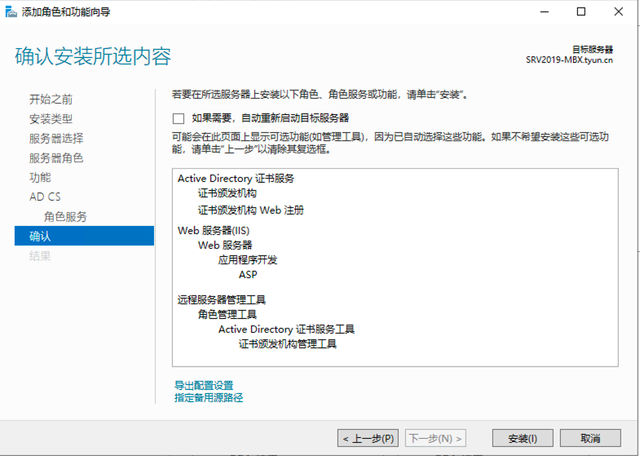Select Active Directory 证书服务工具 row
Screen dimensions: 640x456
click(x=287, y=329)
